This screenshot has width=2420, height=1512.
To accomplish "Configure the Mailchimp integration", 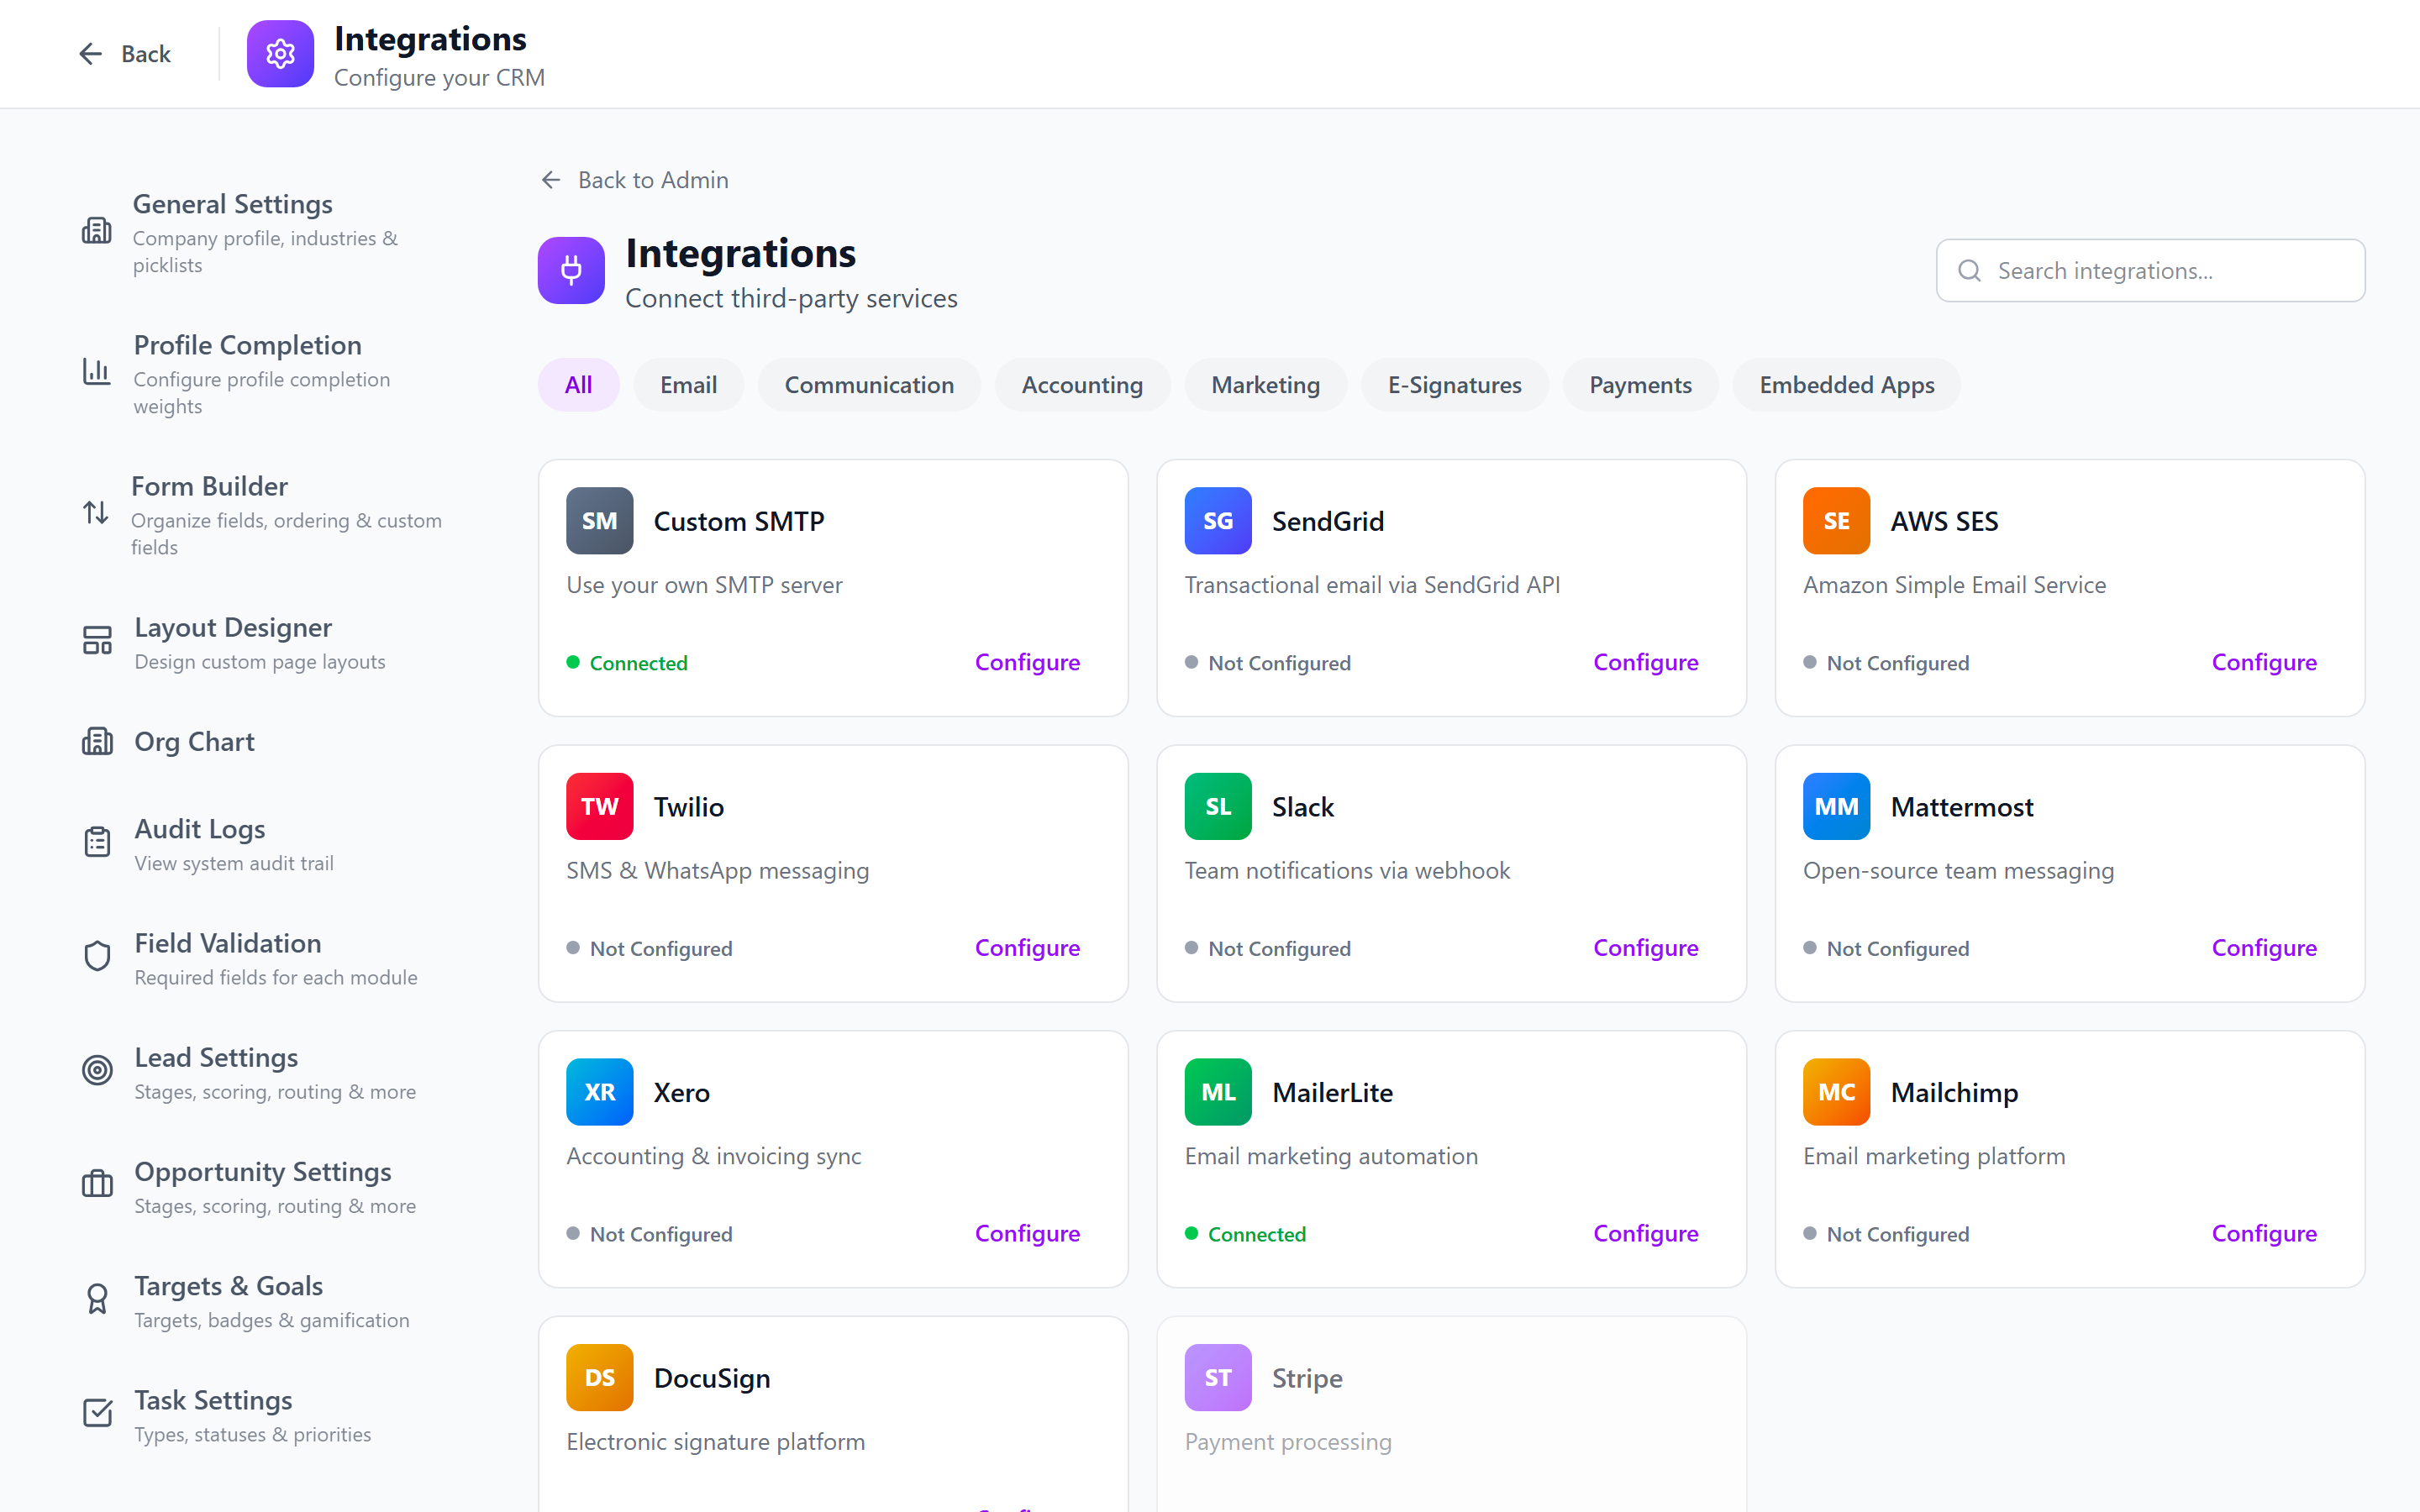I will point(2264,1234).
